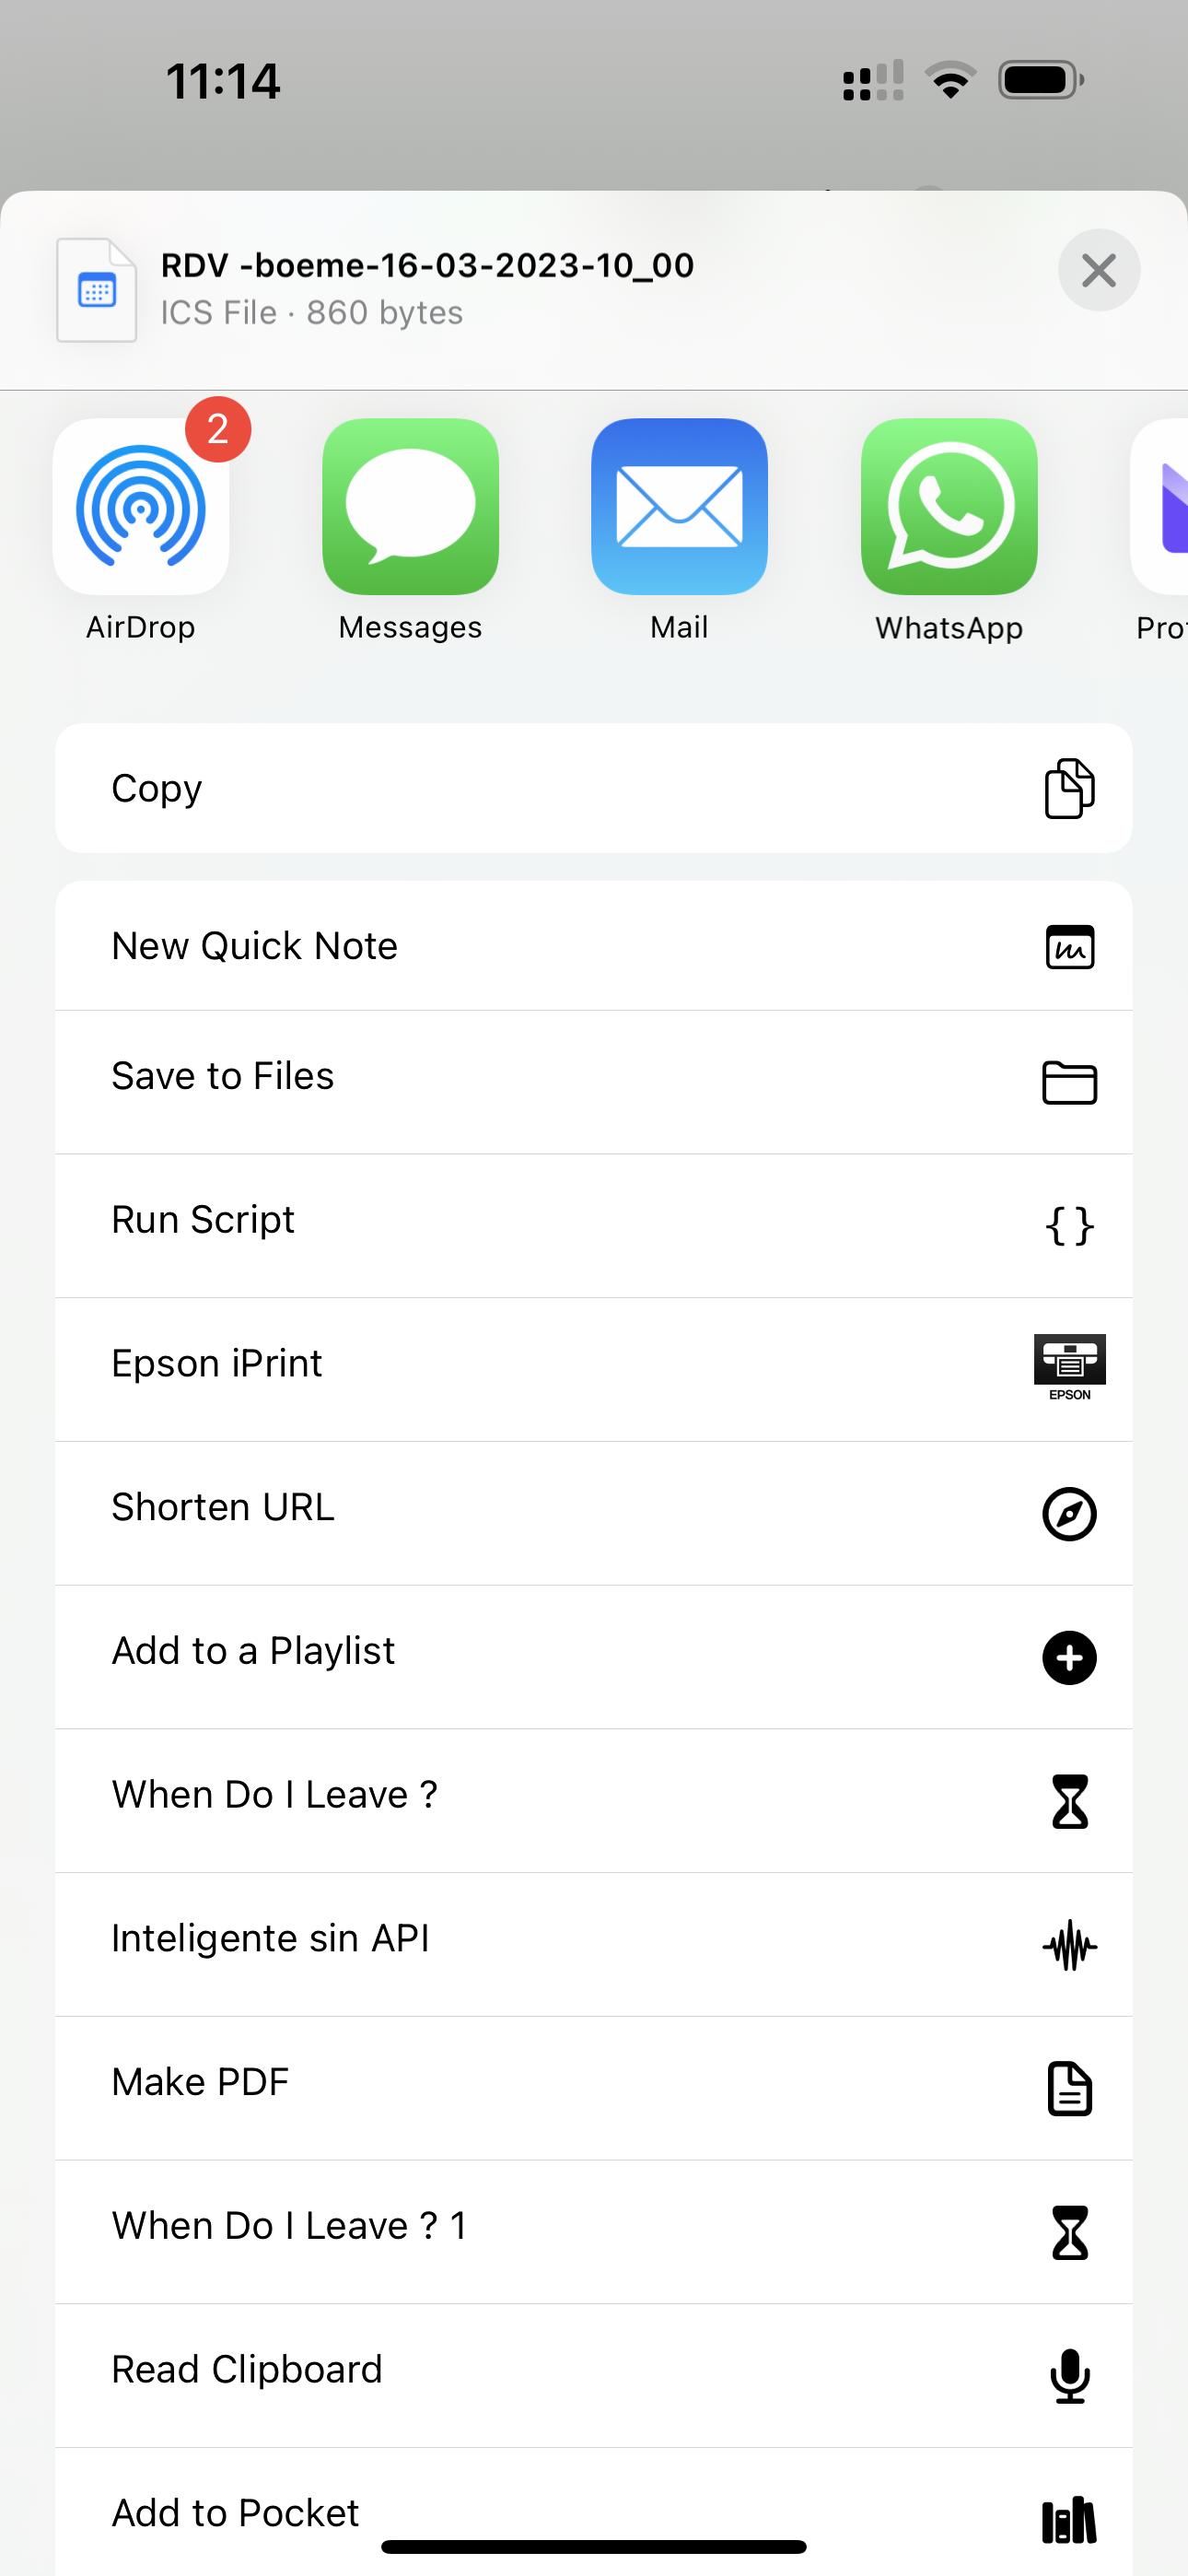Tap Add to Pocket action

coord(593,2512)
